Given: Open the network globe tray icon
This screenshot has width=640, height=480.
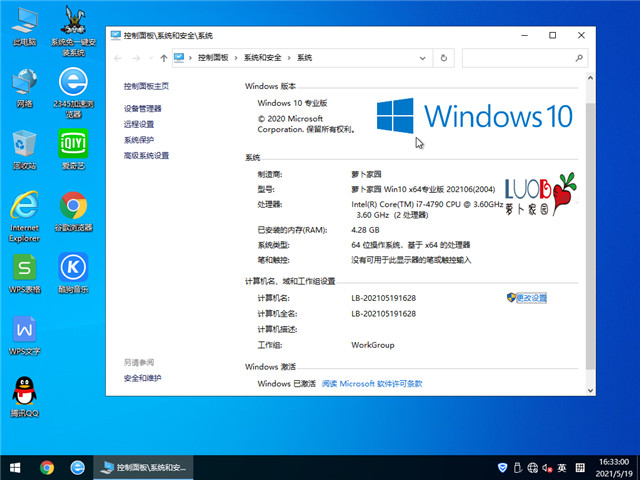Looking at the screenshot, I should (532, 467).
